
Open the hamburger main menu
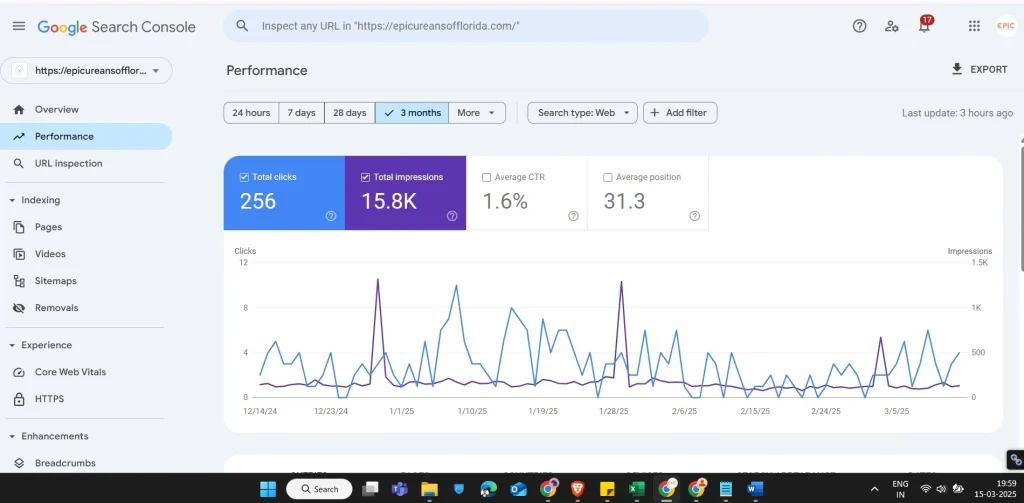tap(19, 26)
